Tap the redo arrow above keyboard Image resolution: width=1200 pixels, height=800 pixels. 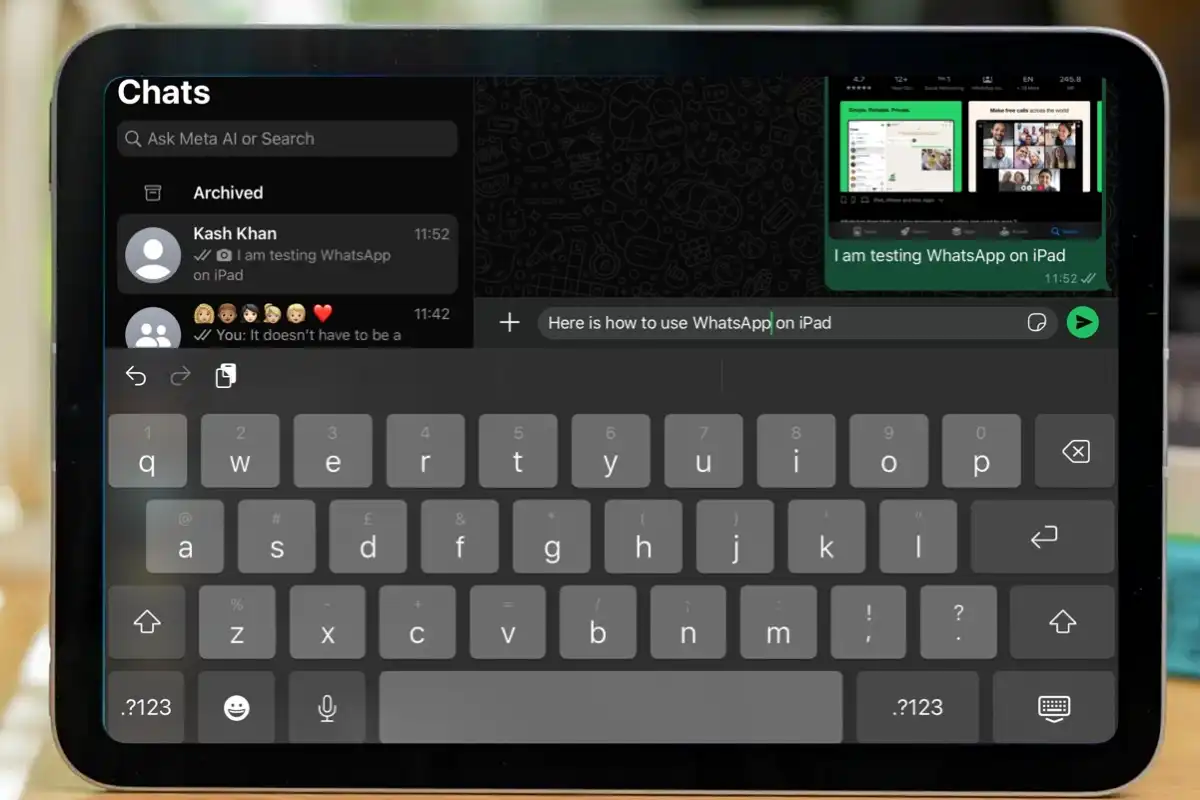(x=180, y=376)
